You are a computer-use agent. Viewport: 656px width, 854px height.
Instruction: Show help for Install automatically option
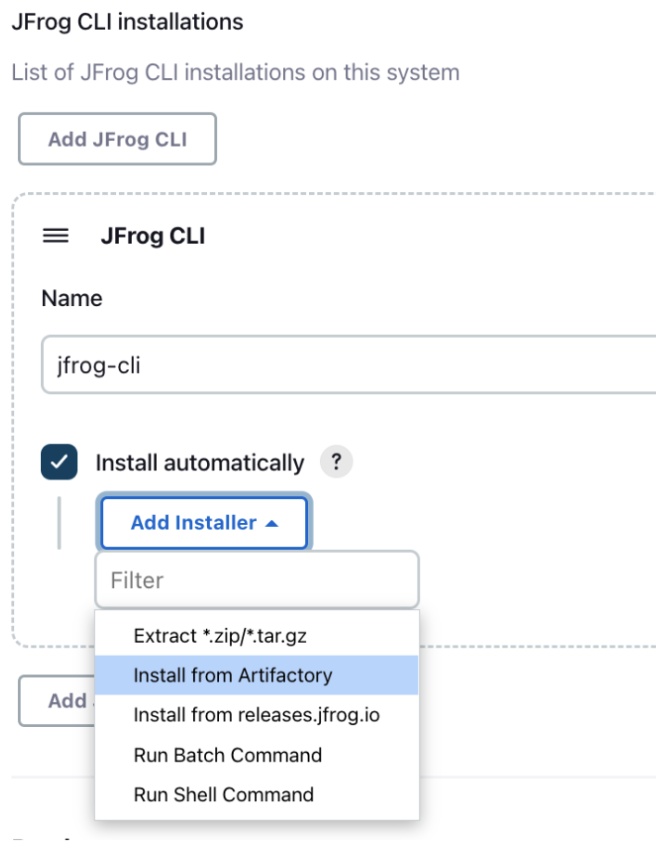[336, 462]
